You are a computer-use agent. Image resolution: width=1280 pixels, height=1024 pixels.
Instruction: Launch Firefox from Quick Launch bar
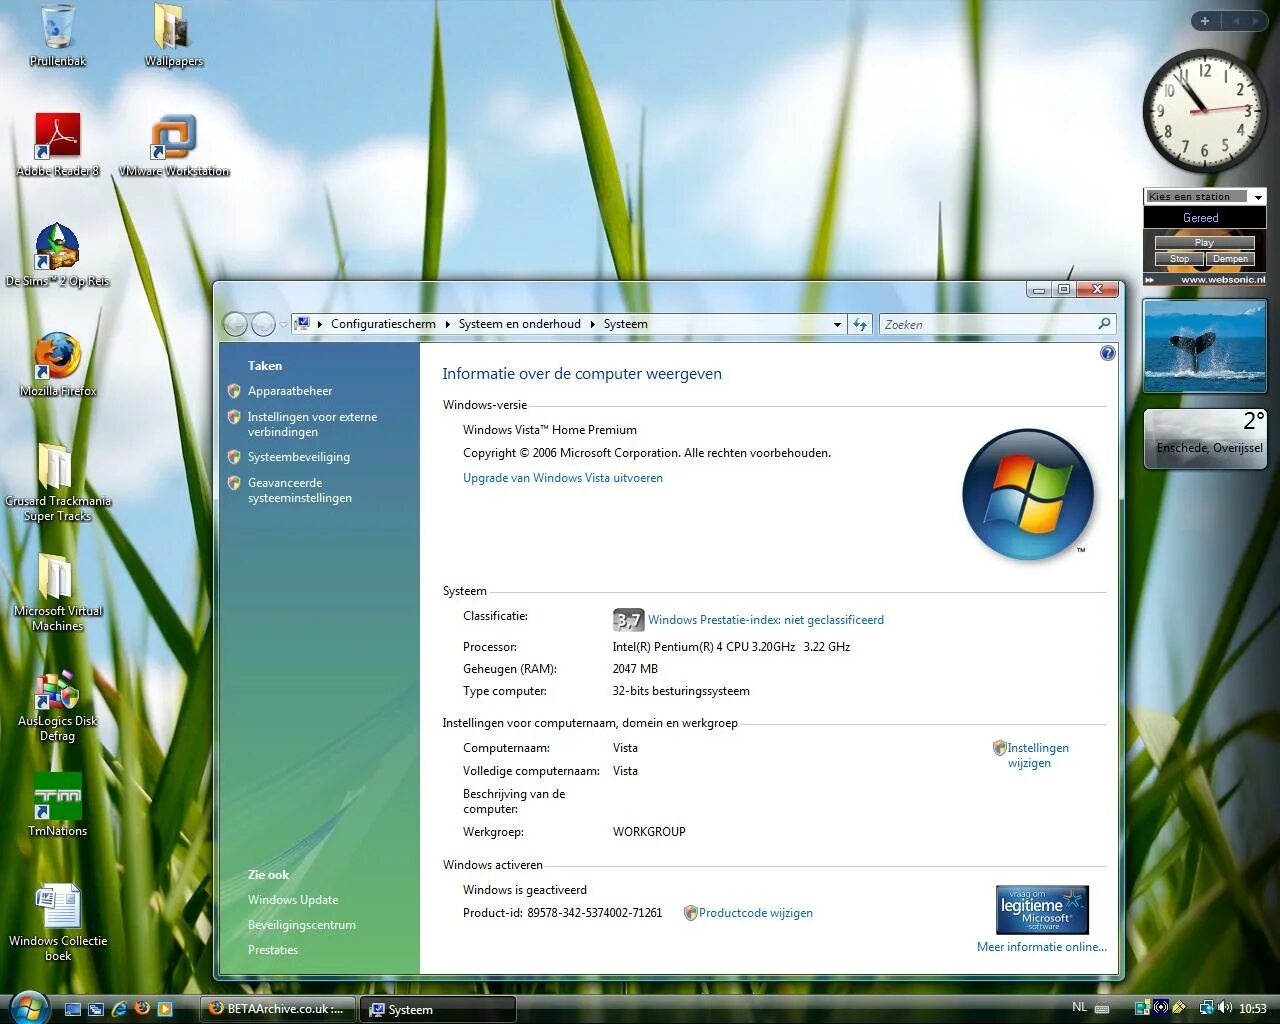142,1009
